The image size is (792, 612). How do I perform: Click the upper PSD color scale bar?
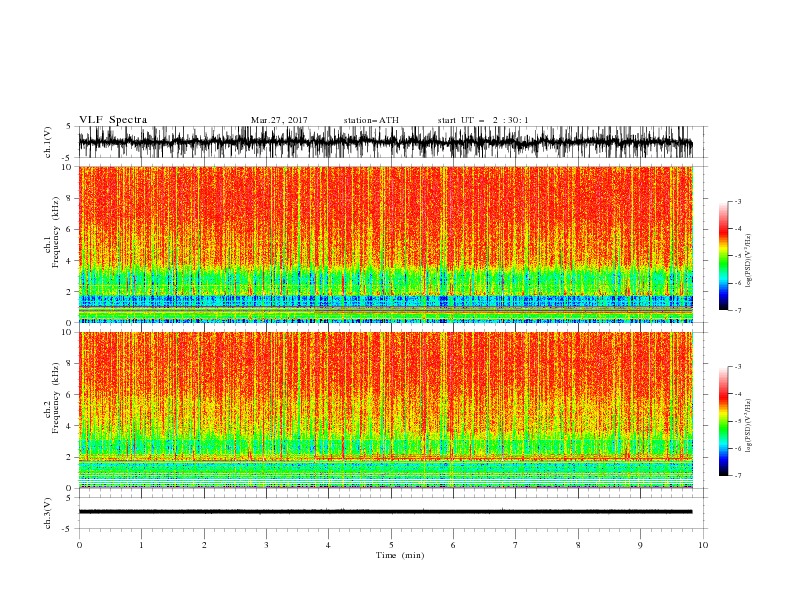click(723, 256)
